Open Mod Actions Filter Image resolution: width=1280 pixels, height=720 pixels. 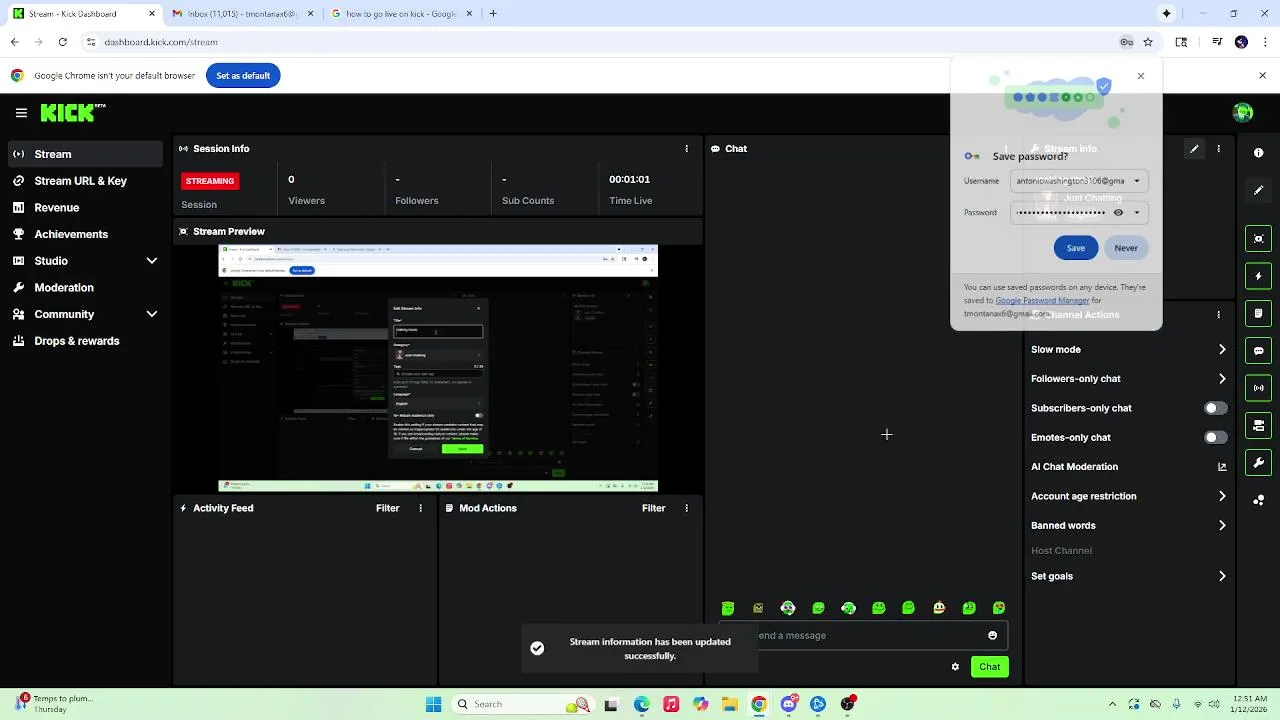tap(653, 508)
